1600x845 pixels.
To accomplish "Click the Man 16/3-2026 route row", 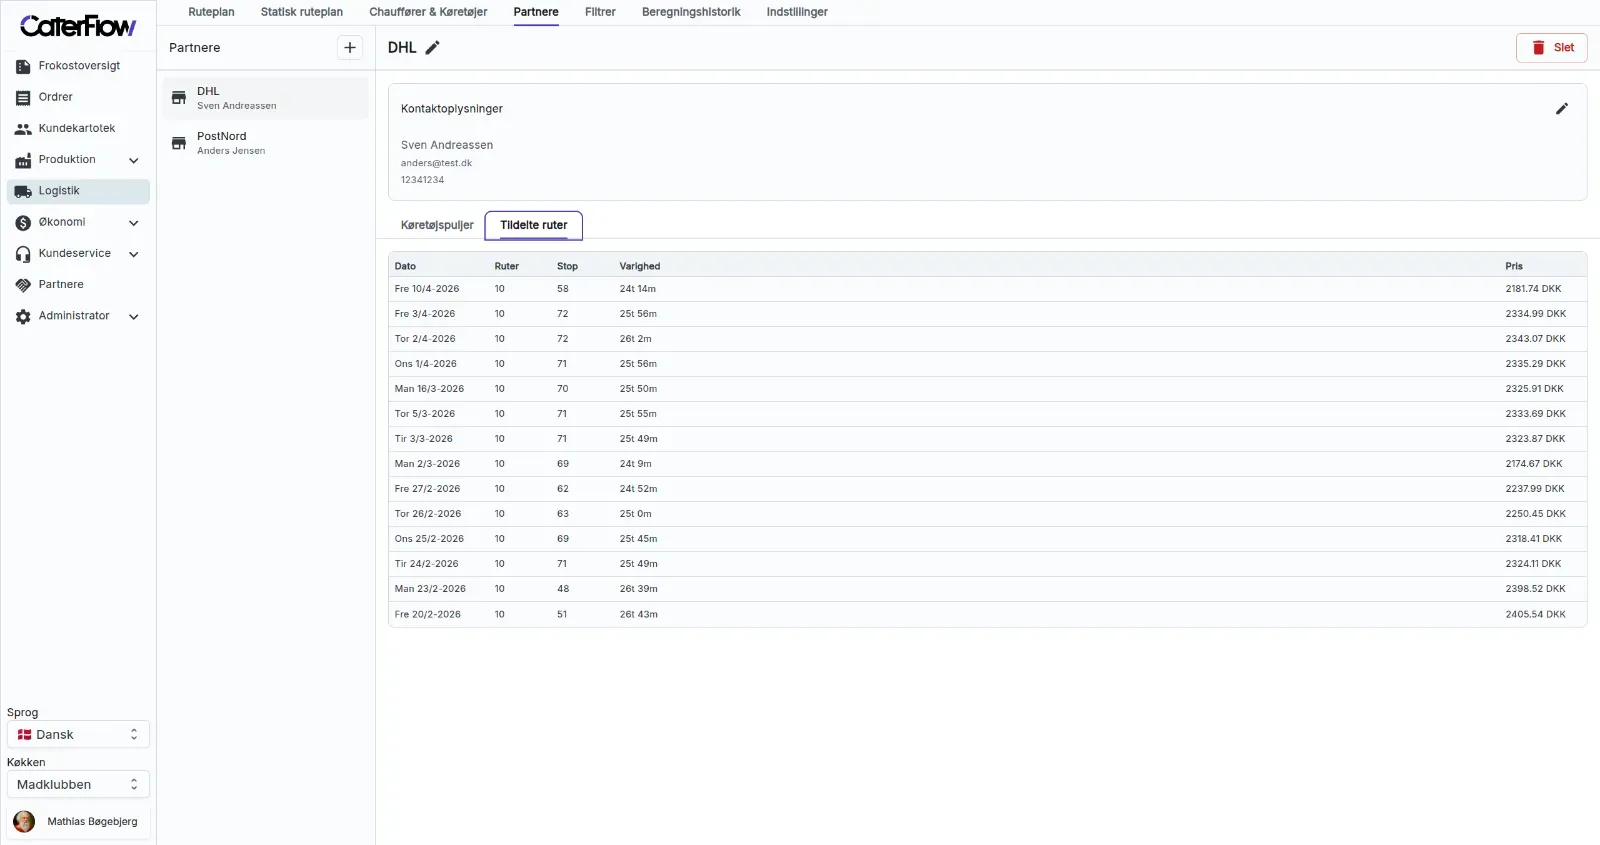I will click(987, 389).
